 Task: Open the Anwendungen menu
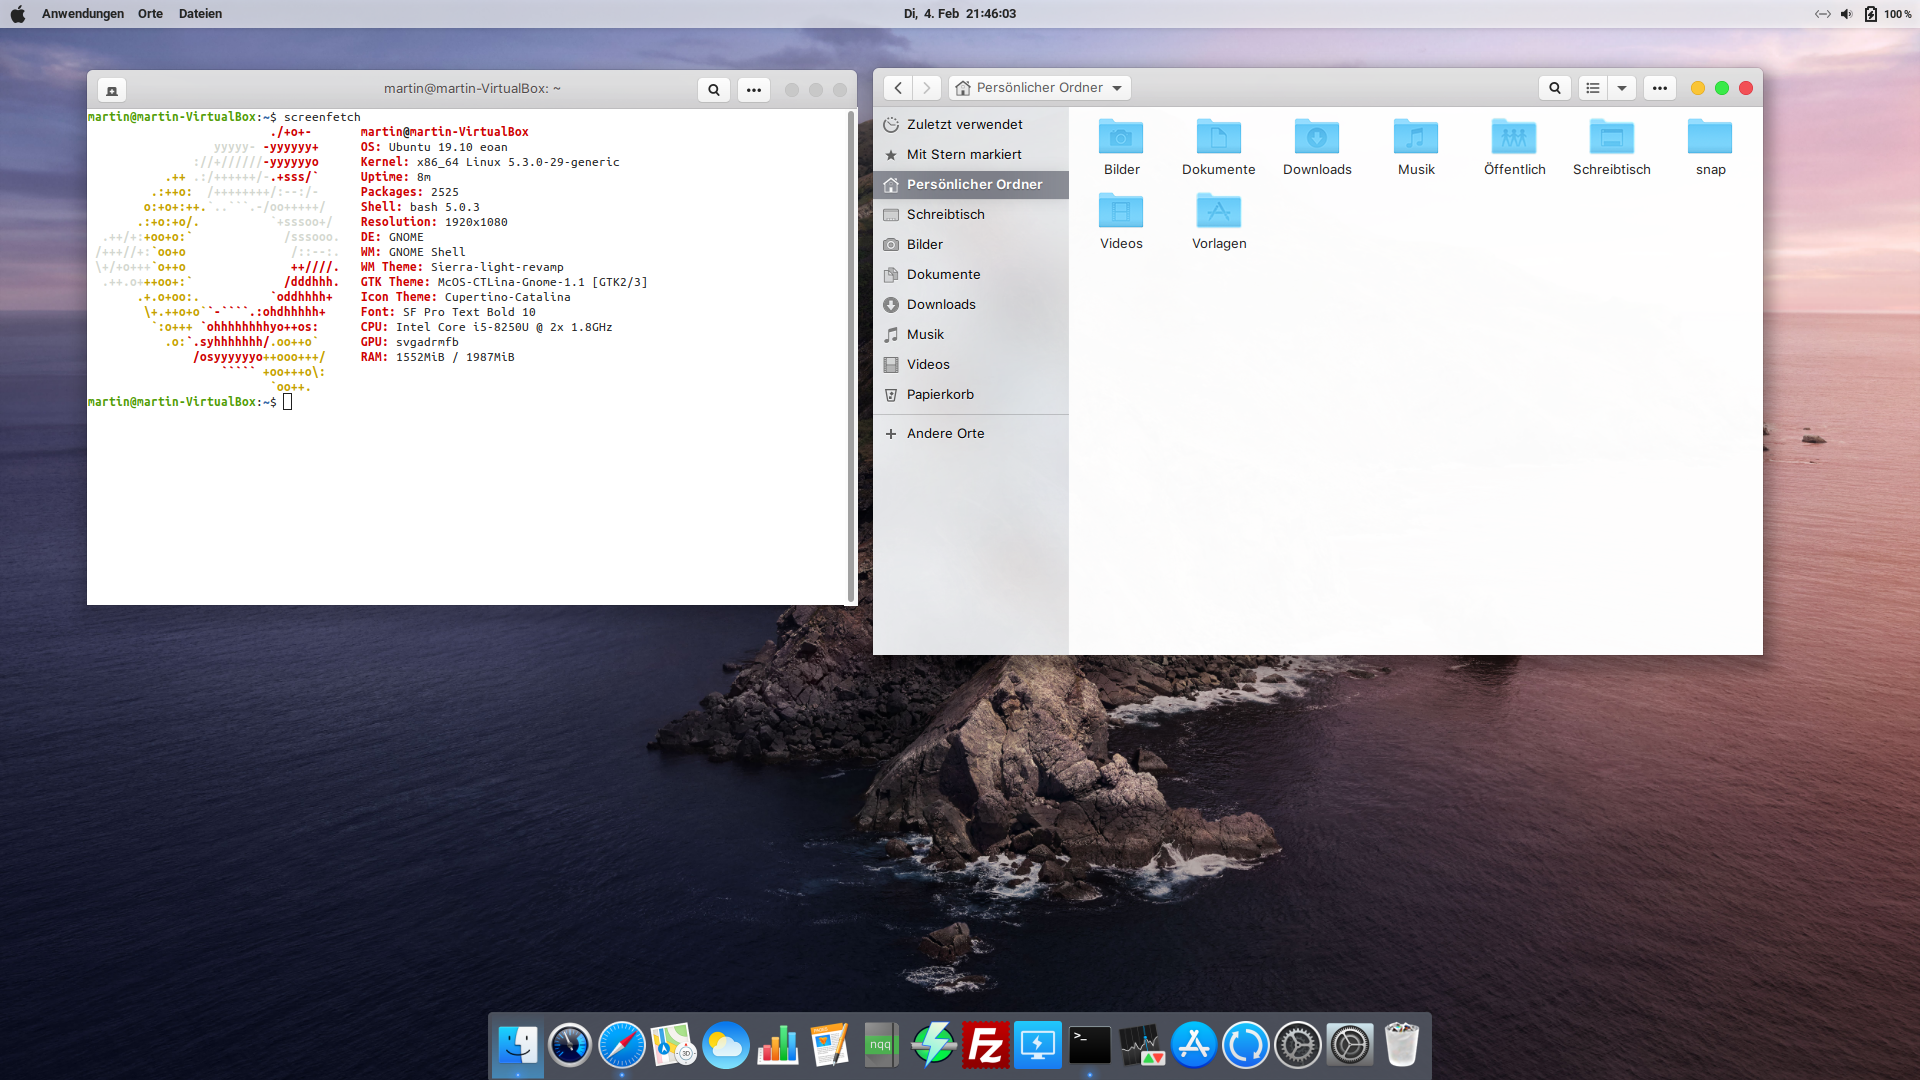pyautogui.click(x=83, y=13)
